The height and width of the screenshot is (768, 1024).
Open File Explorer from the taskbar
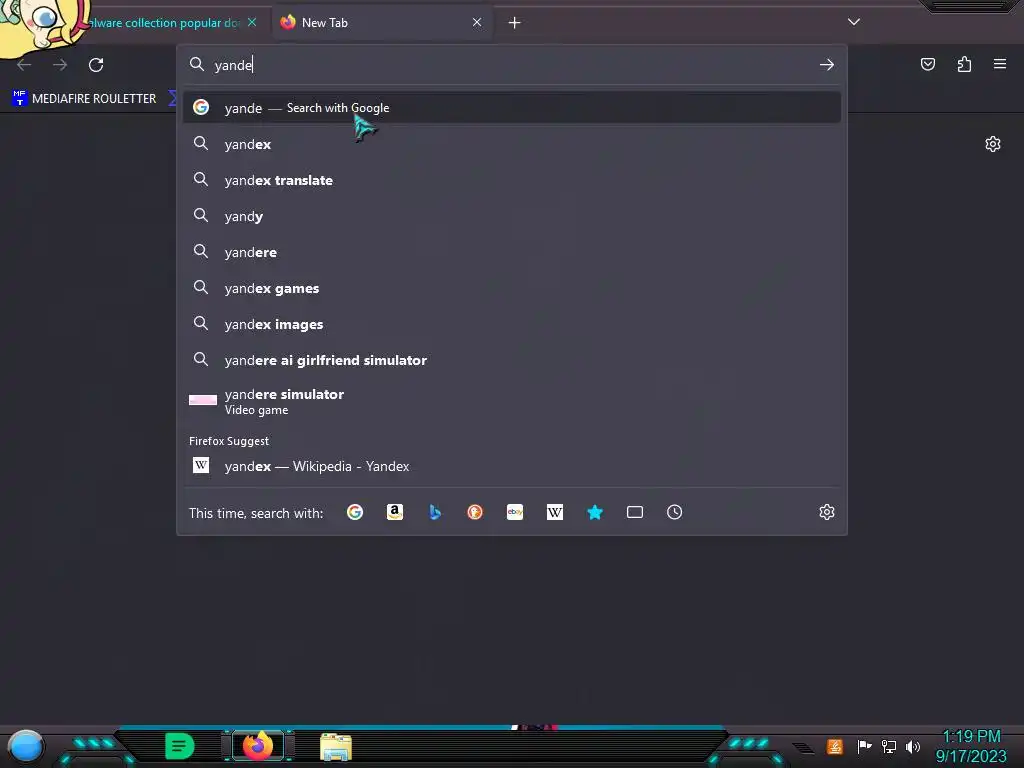[336, 747]
